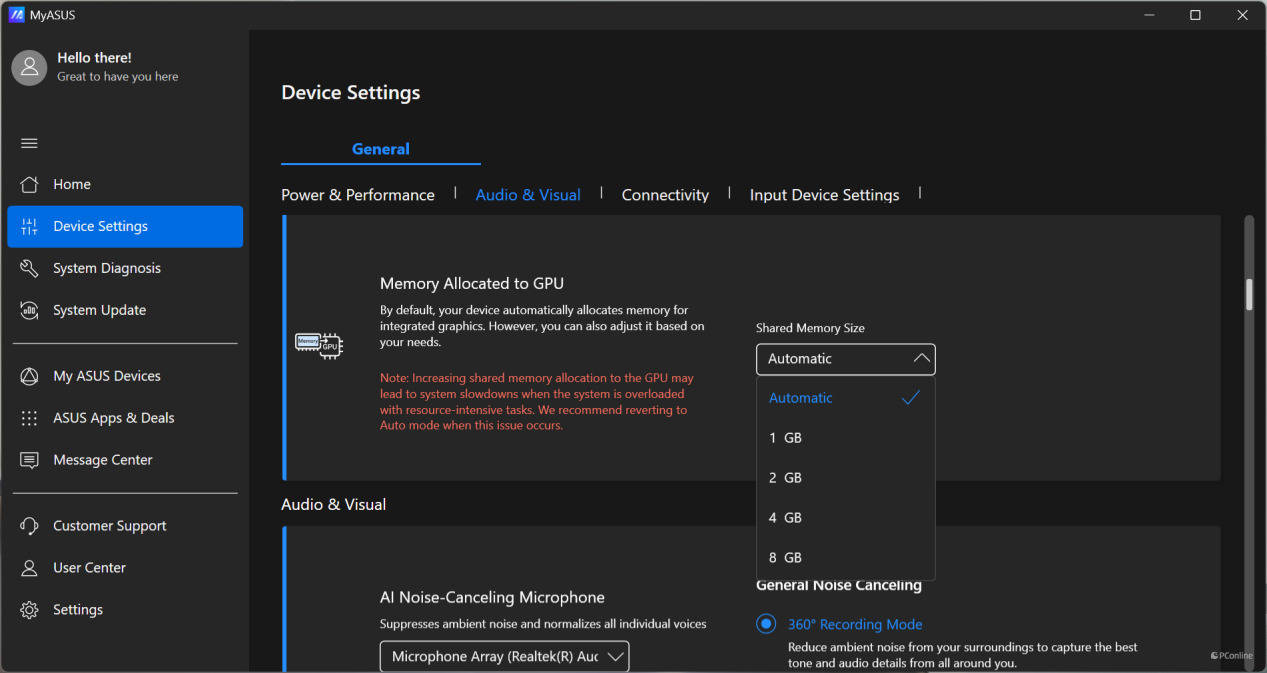Choose 1 GB shared memory
The image size is (1267, 673).
click(x=846, y=438)
